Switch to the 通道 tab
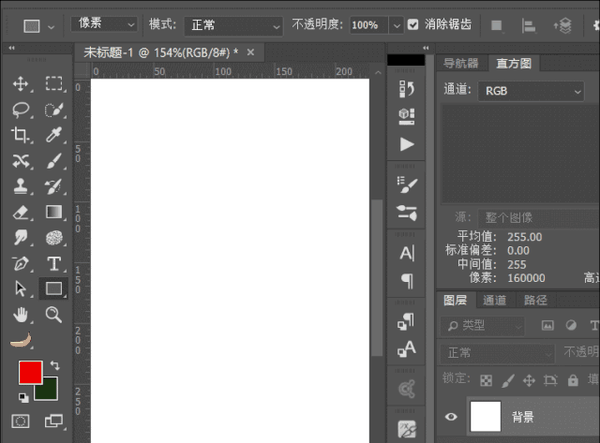600x443 pixels. [494, 300]
